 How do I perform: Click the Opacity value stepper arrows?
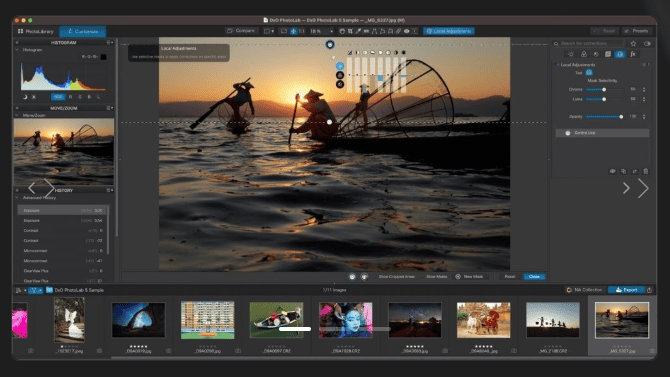(644, 117)
